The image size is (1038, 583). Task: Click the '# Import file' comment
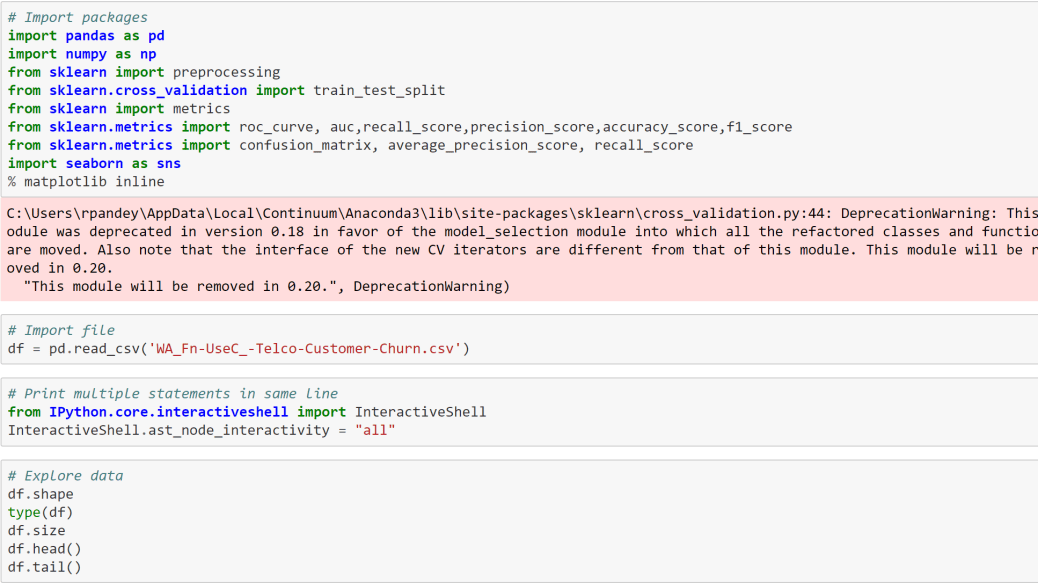pos(61,330)
